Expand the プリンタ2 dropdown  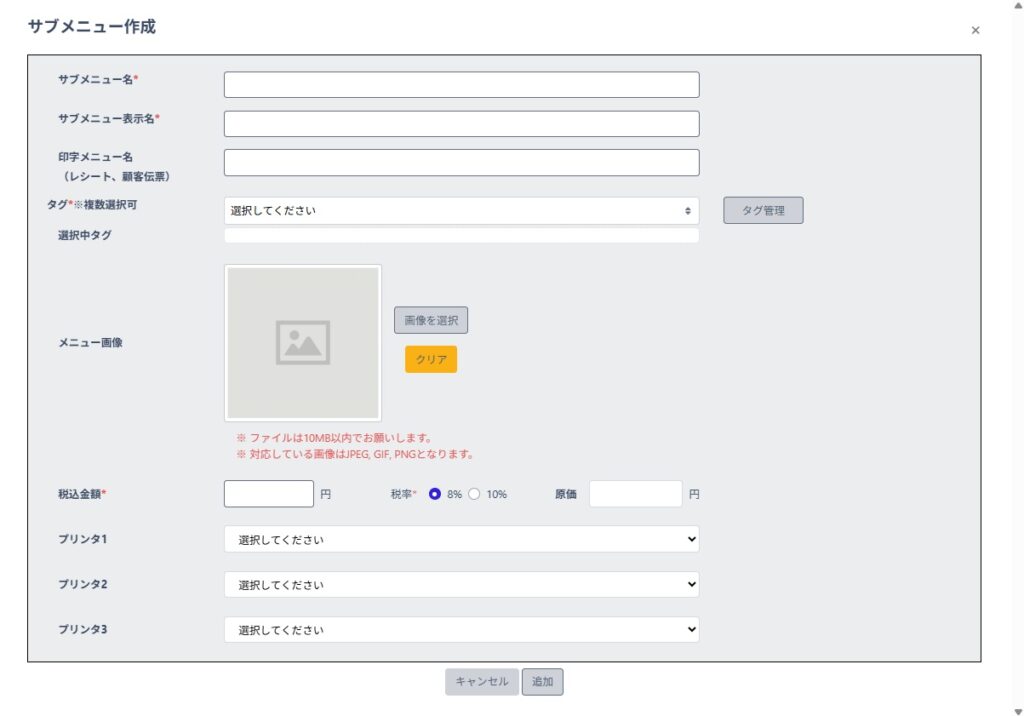click(x=461, y=585)
